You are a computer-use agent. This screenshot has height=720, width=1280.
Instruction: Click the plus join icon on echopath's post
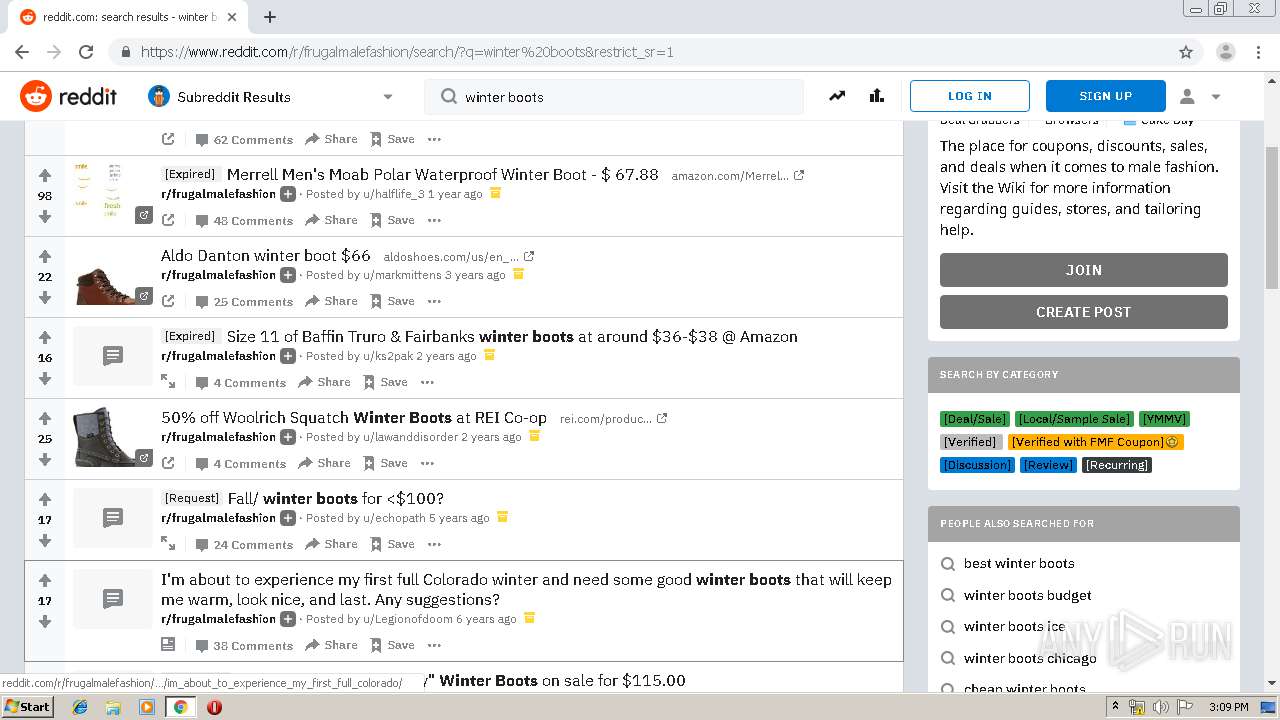(x=288, y=518)
